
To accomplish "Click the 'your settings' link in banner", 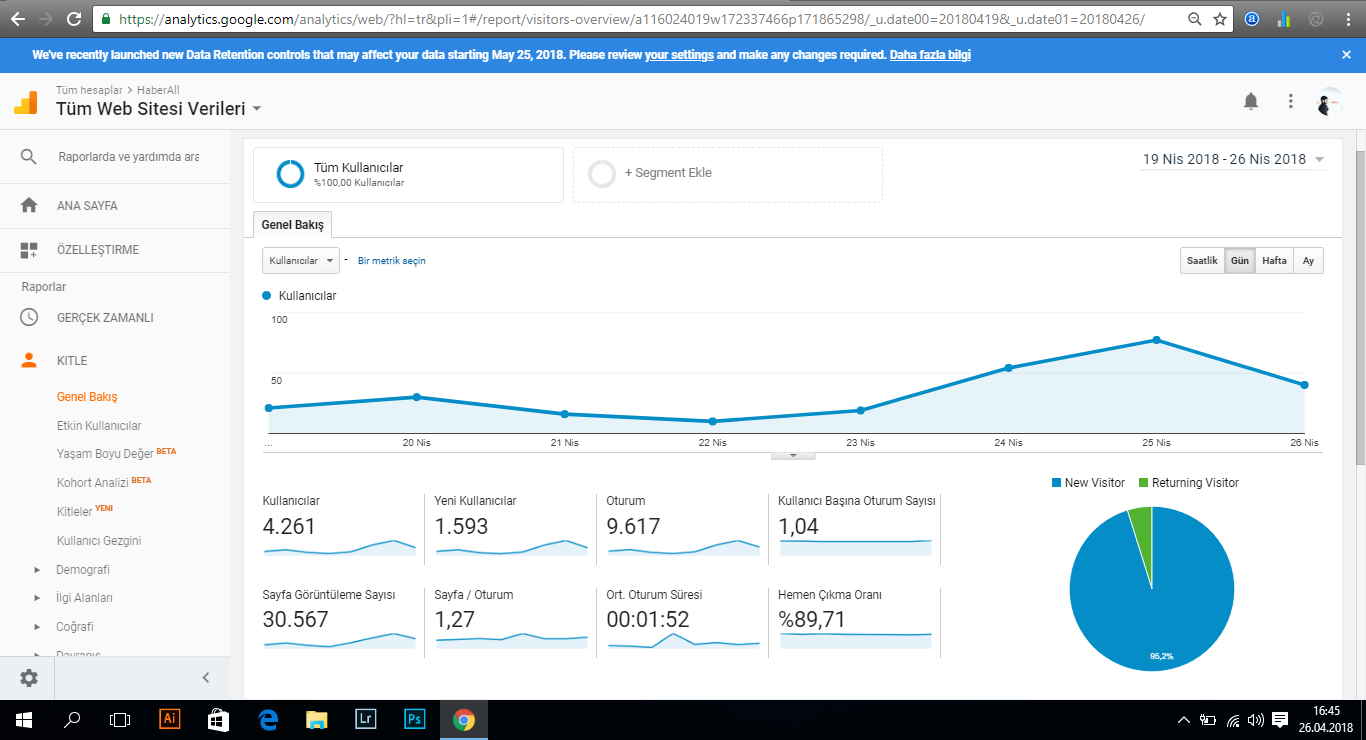I will 679,55.
